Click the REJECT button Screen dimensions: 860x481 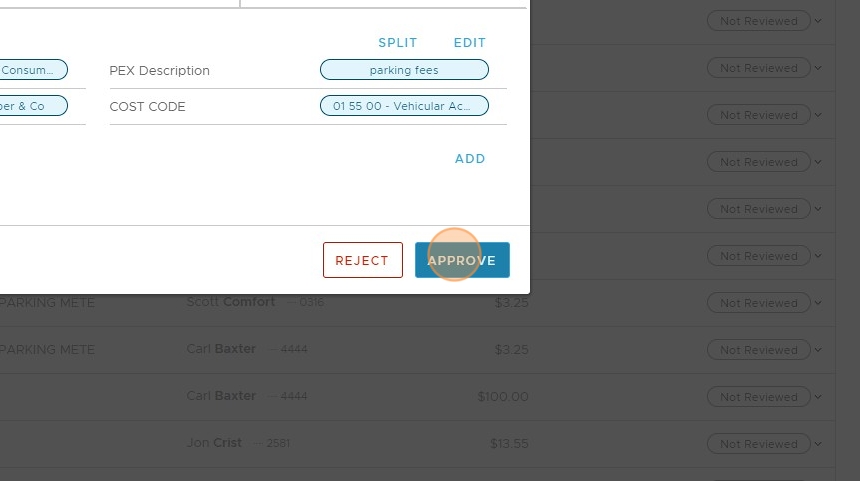[x=362, y=260]
